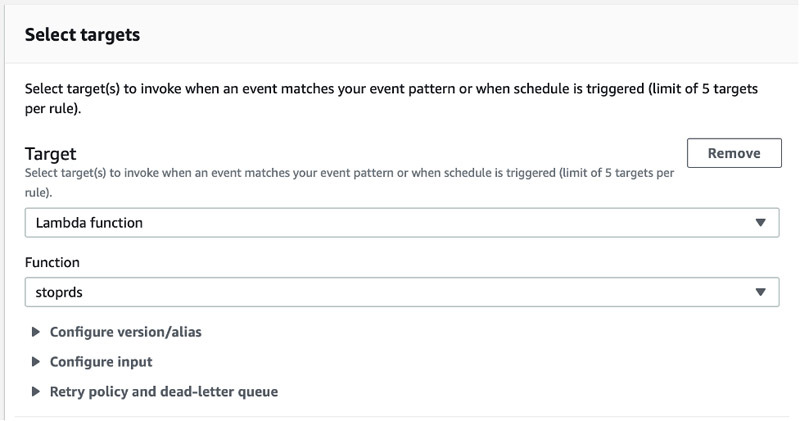Expand the Configure input disclosure triangle

pos(37,362)
